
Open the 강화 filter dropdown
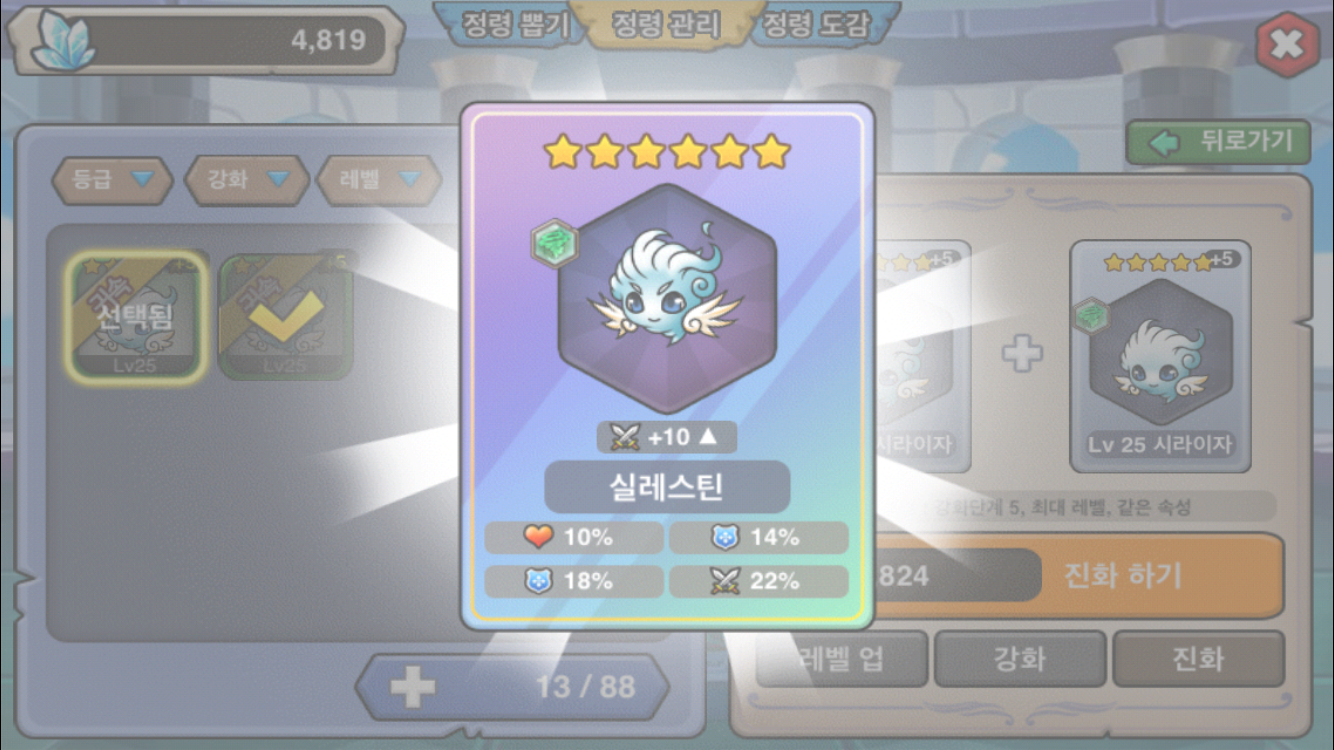[x=246, y=180]
